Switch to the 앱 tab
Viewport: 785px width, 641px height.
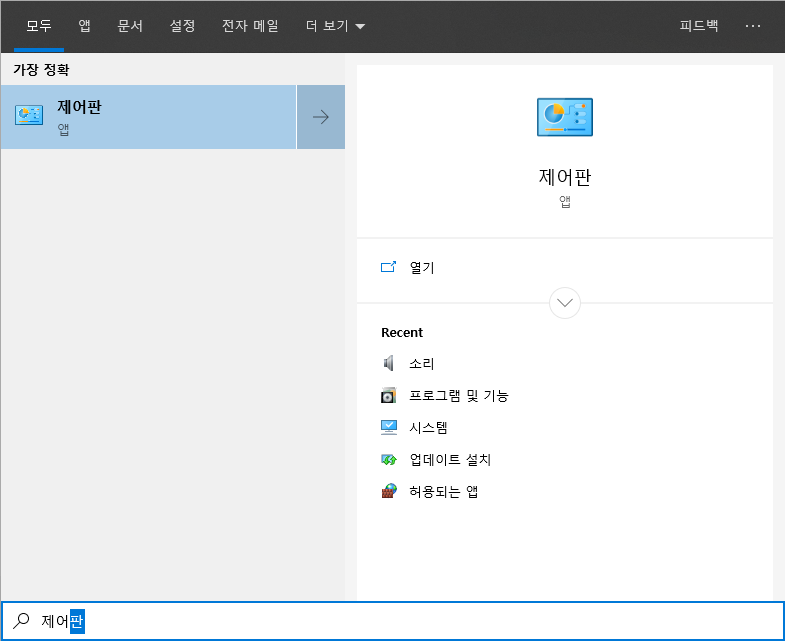tap(84, 26)
